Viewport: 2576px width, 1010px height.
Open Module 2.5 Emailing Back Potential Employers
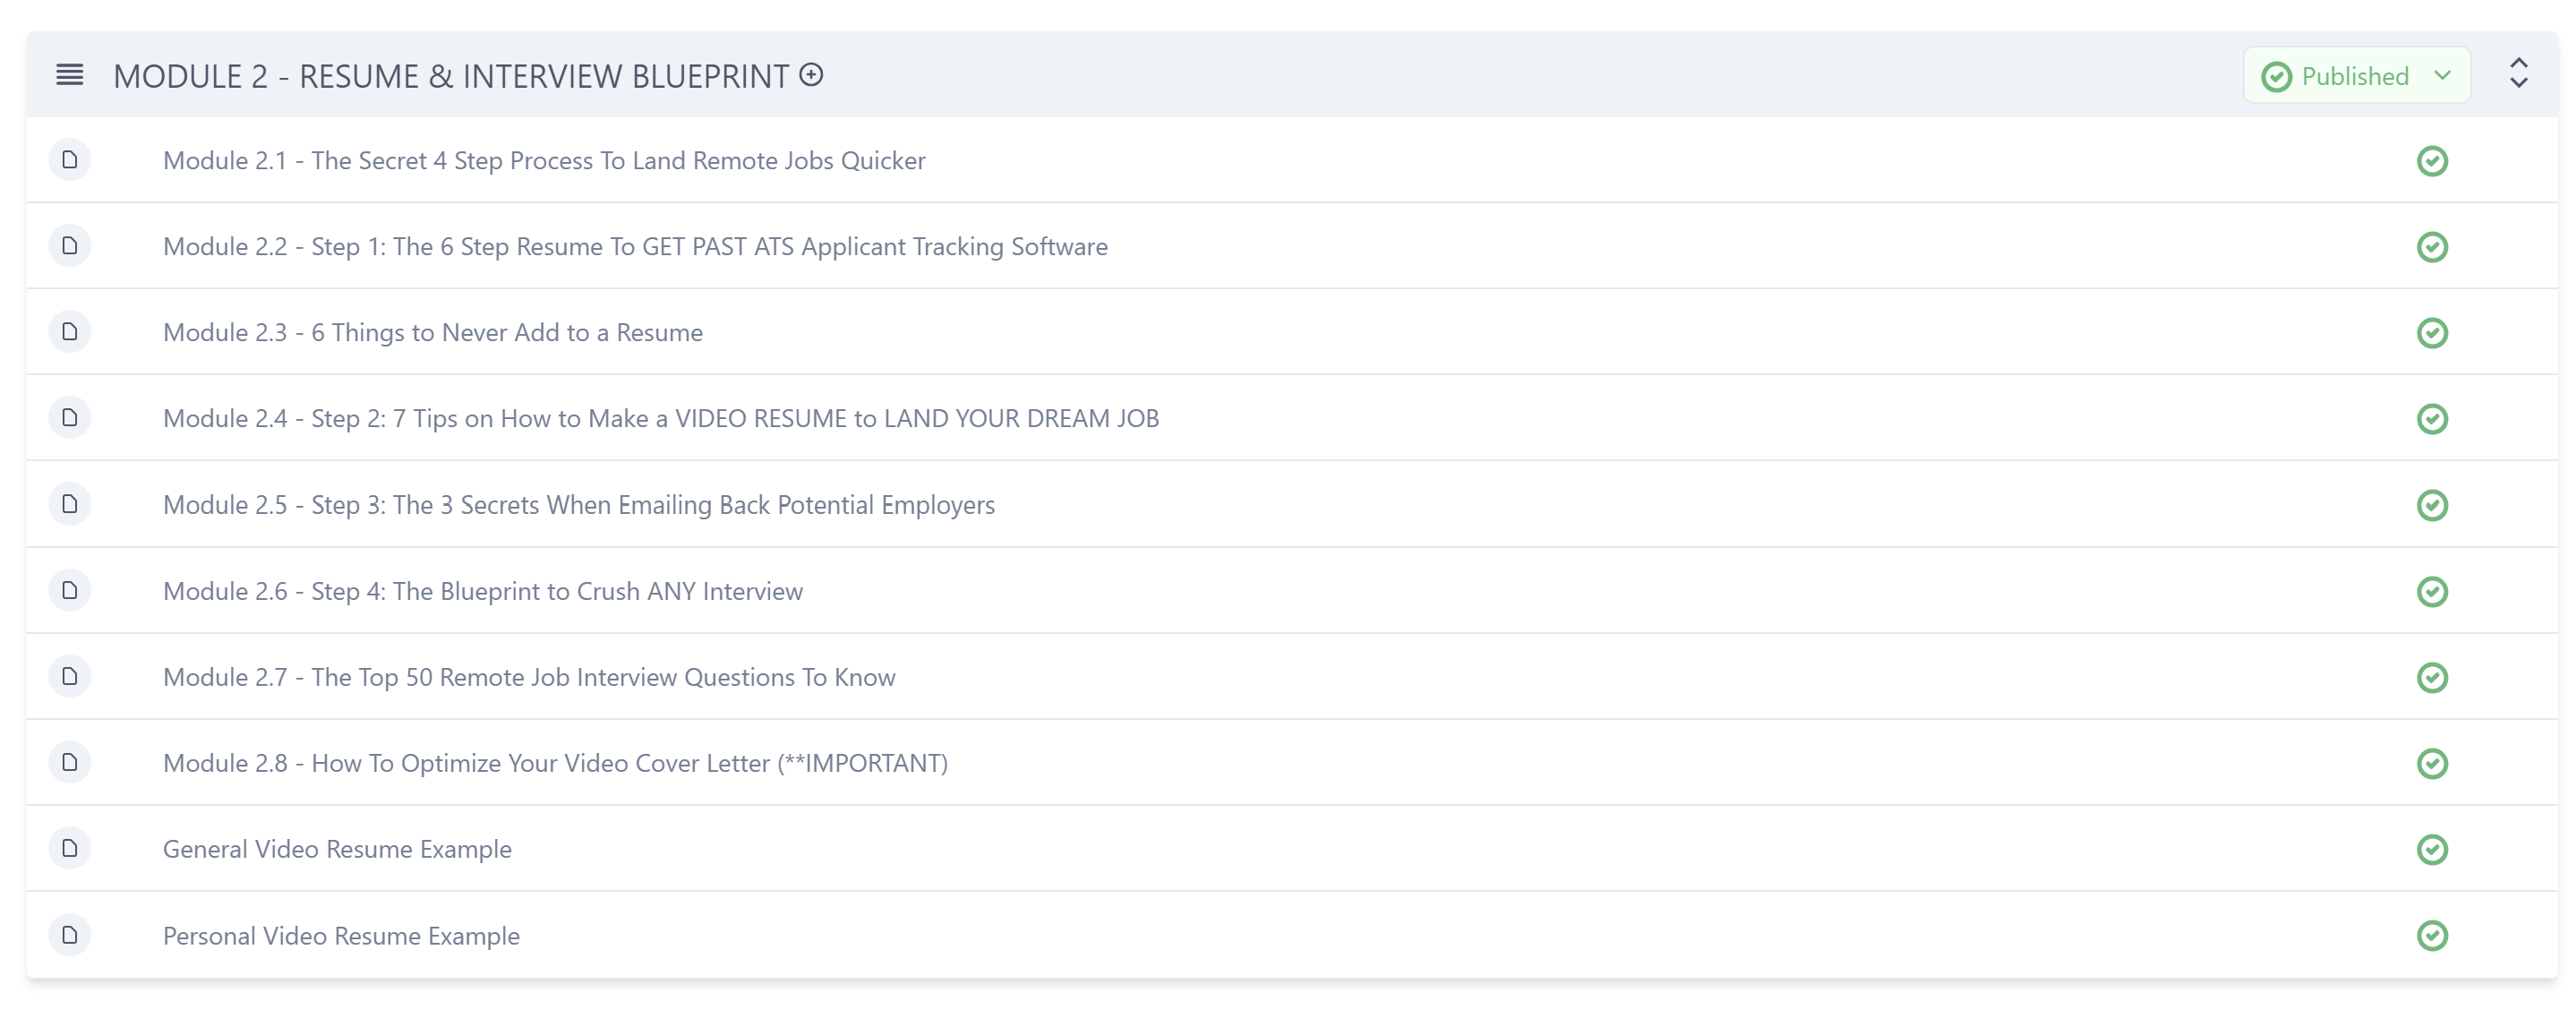pyautogui.click(x=579, y=505)
